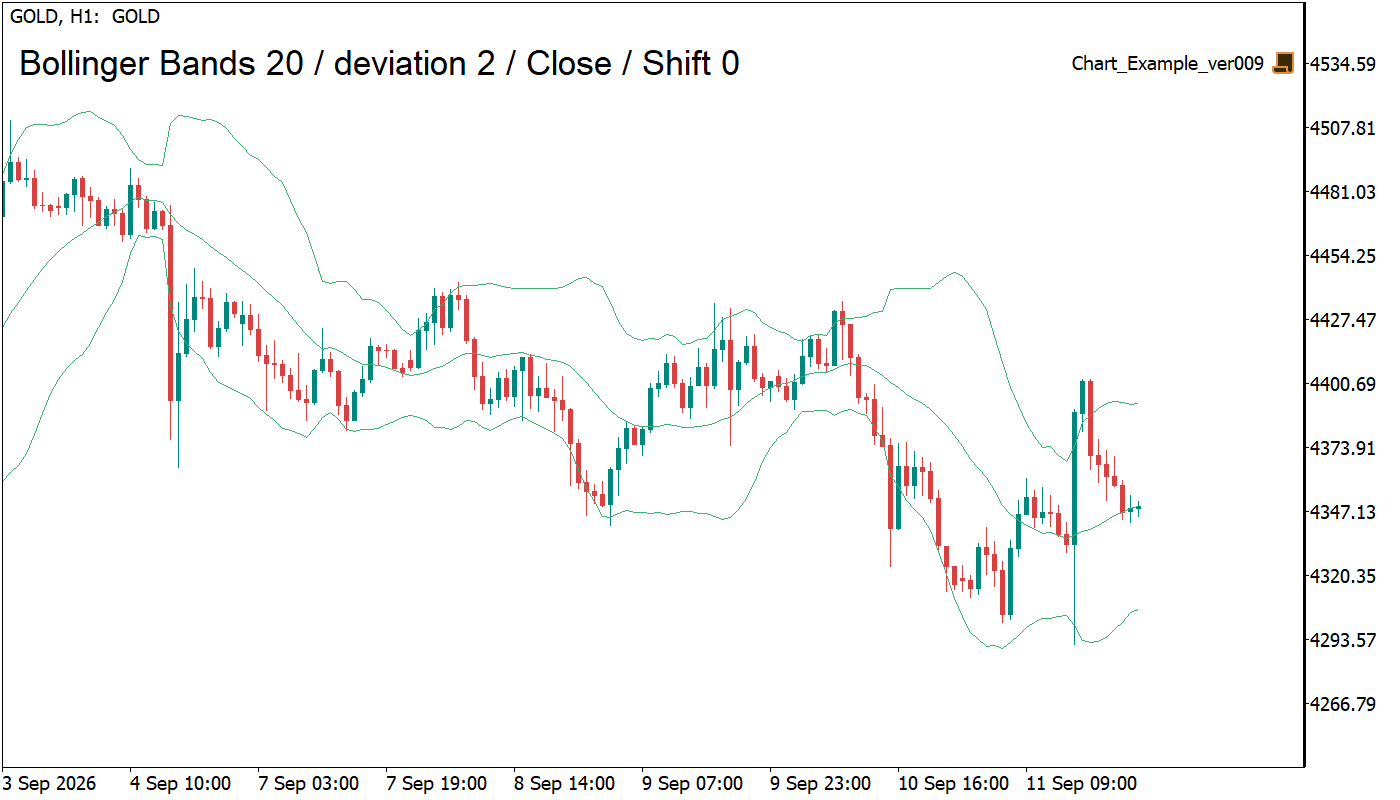This screenshot has width=1400, height=800.
Task: Click the '11 Sep 09:00' time label
Action: (1081, 783)
